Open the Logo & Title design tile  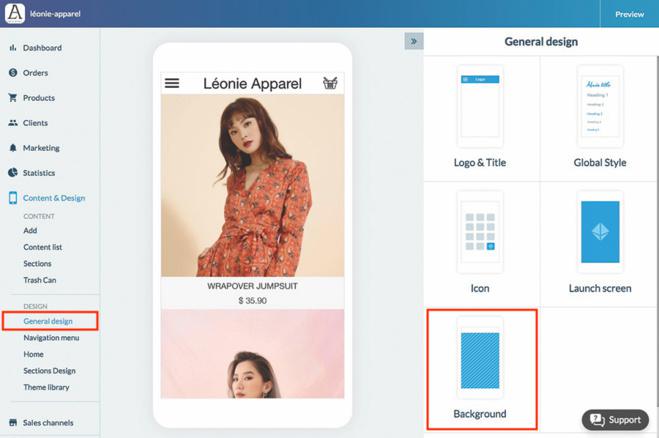click(x=480, y=118)
